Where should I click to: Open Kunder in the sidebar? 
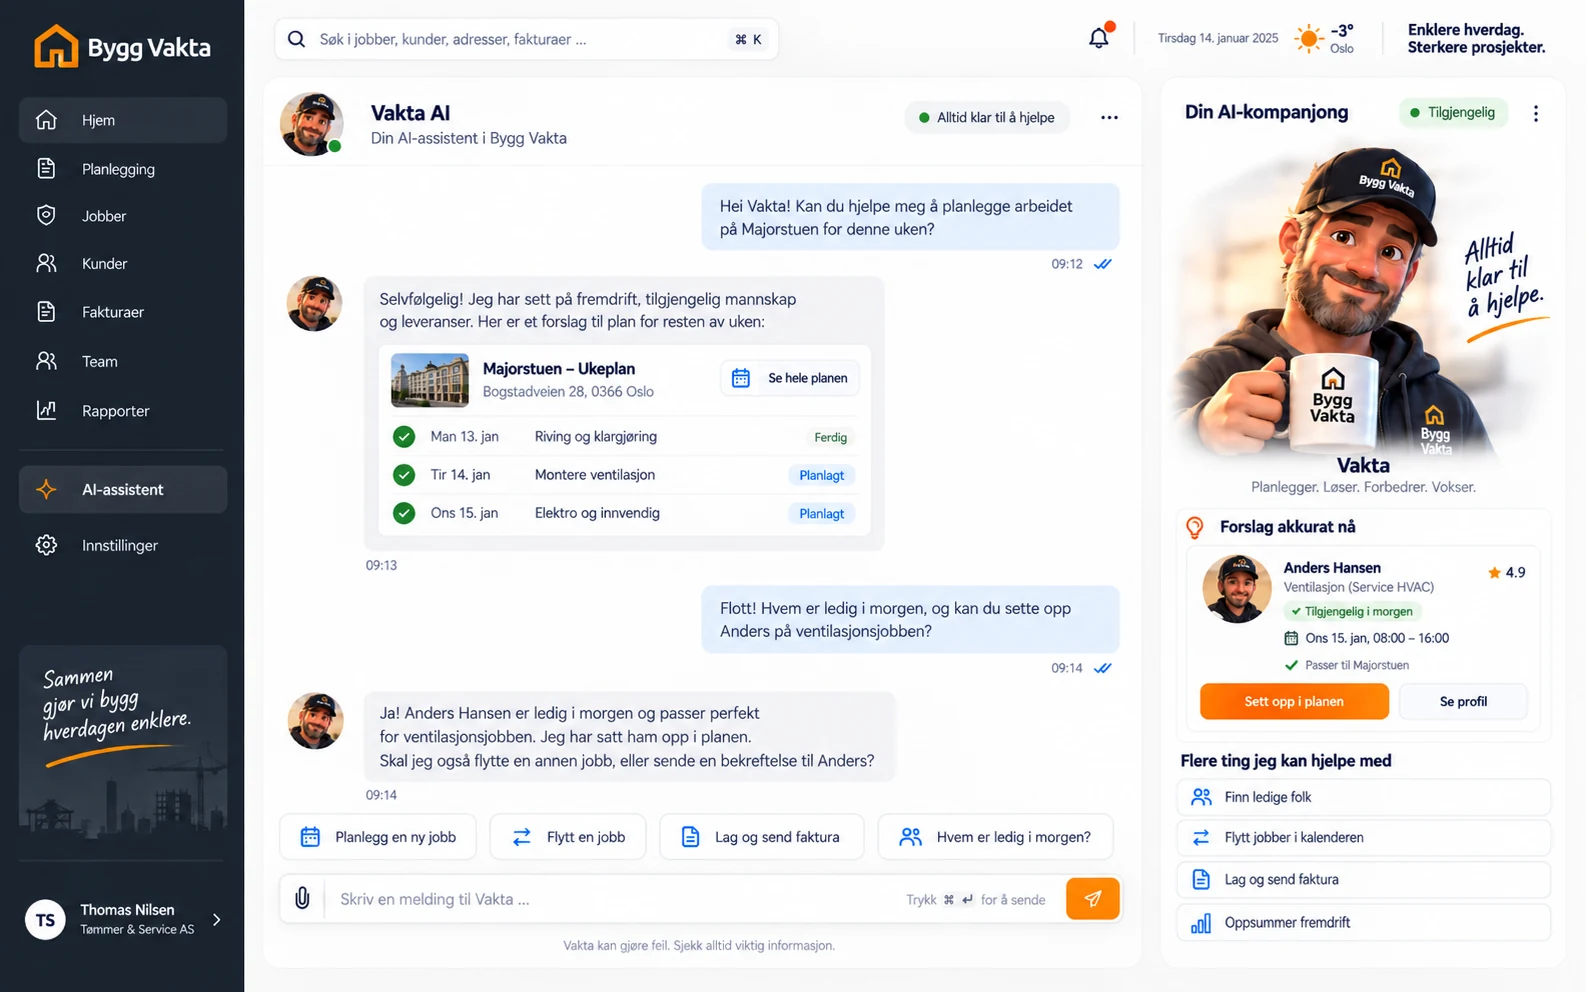click(123, 264)
